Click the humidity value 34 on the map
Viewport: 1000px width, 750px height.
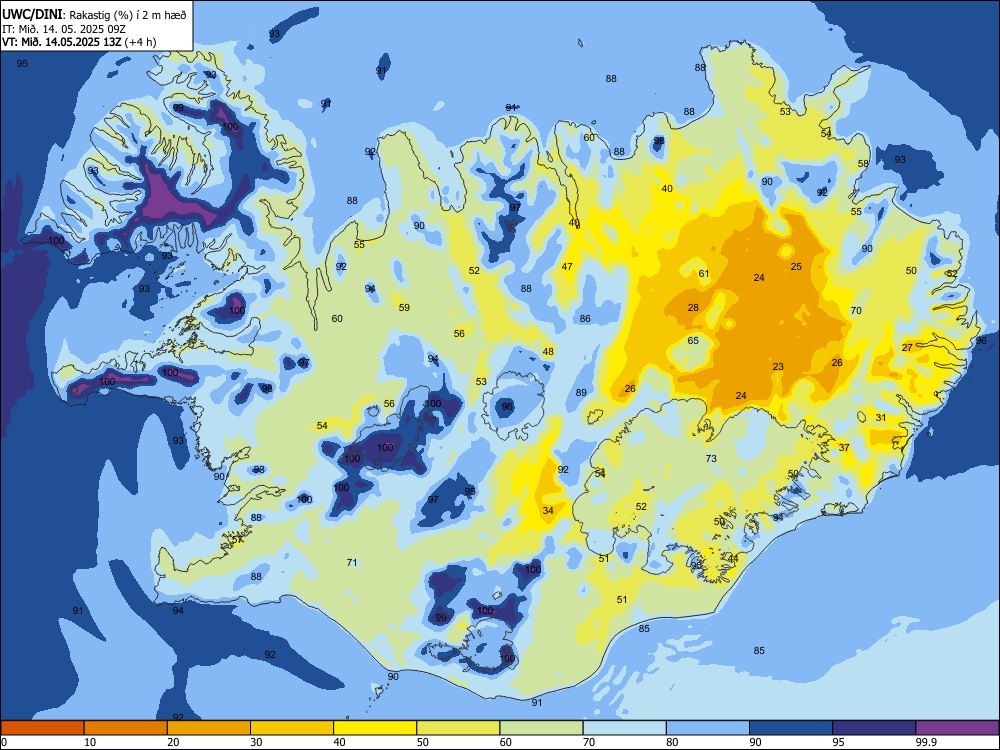(x=548, y=511)
